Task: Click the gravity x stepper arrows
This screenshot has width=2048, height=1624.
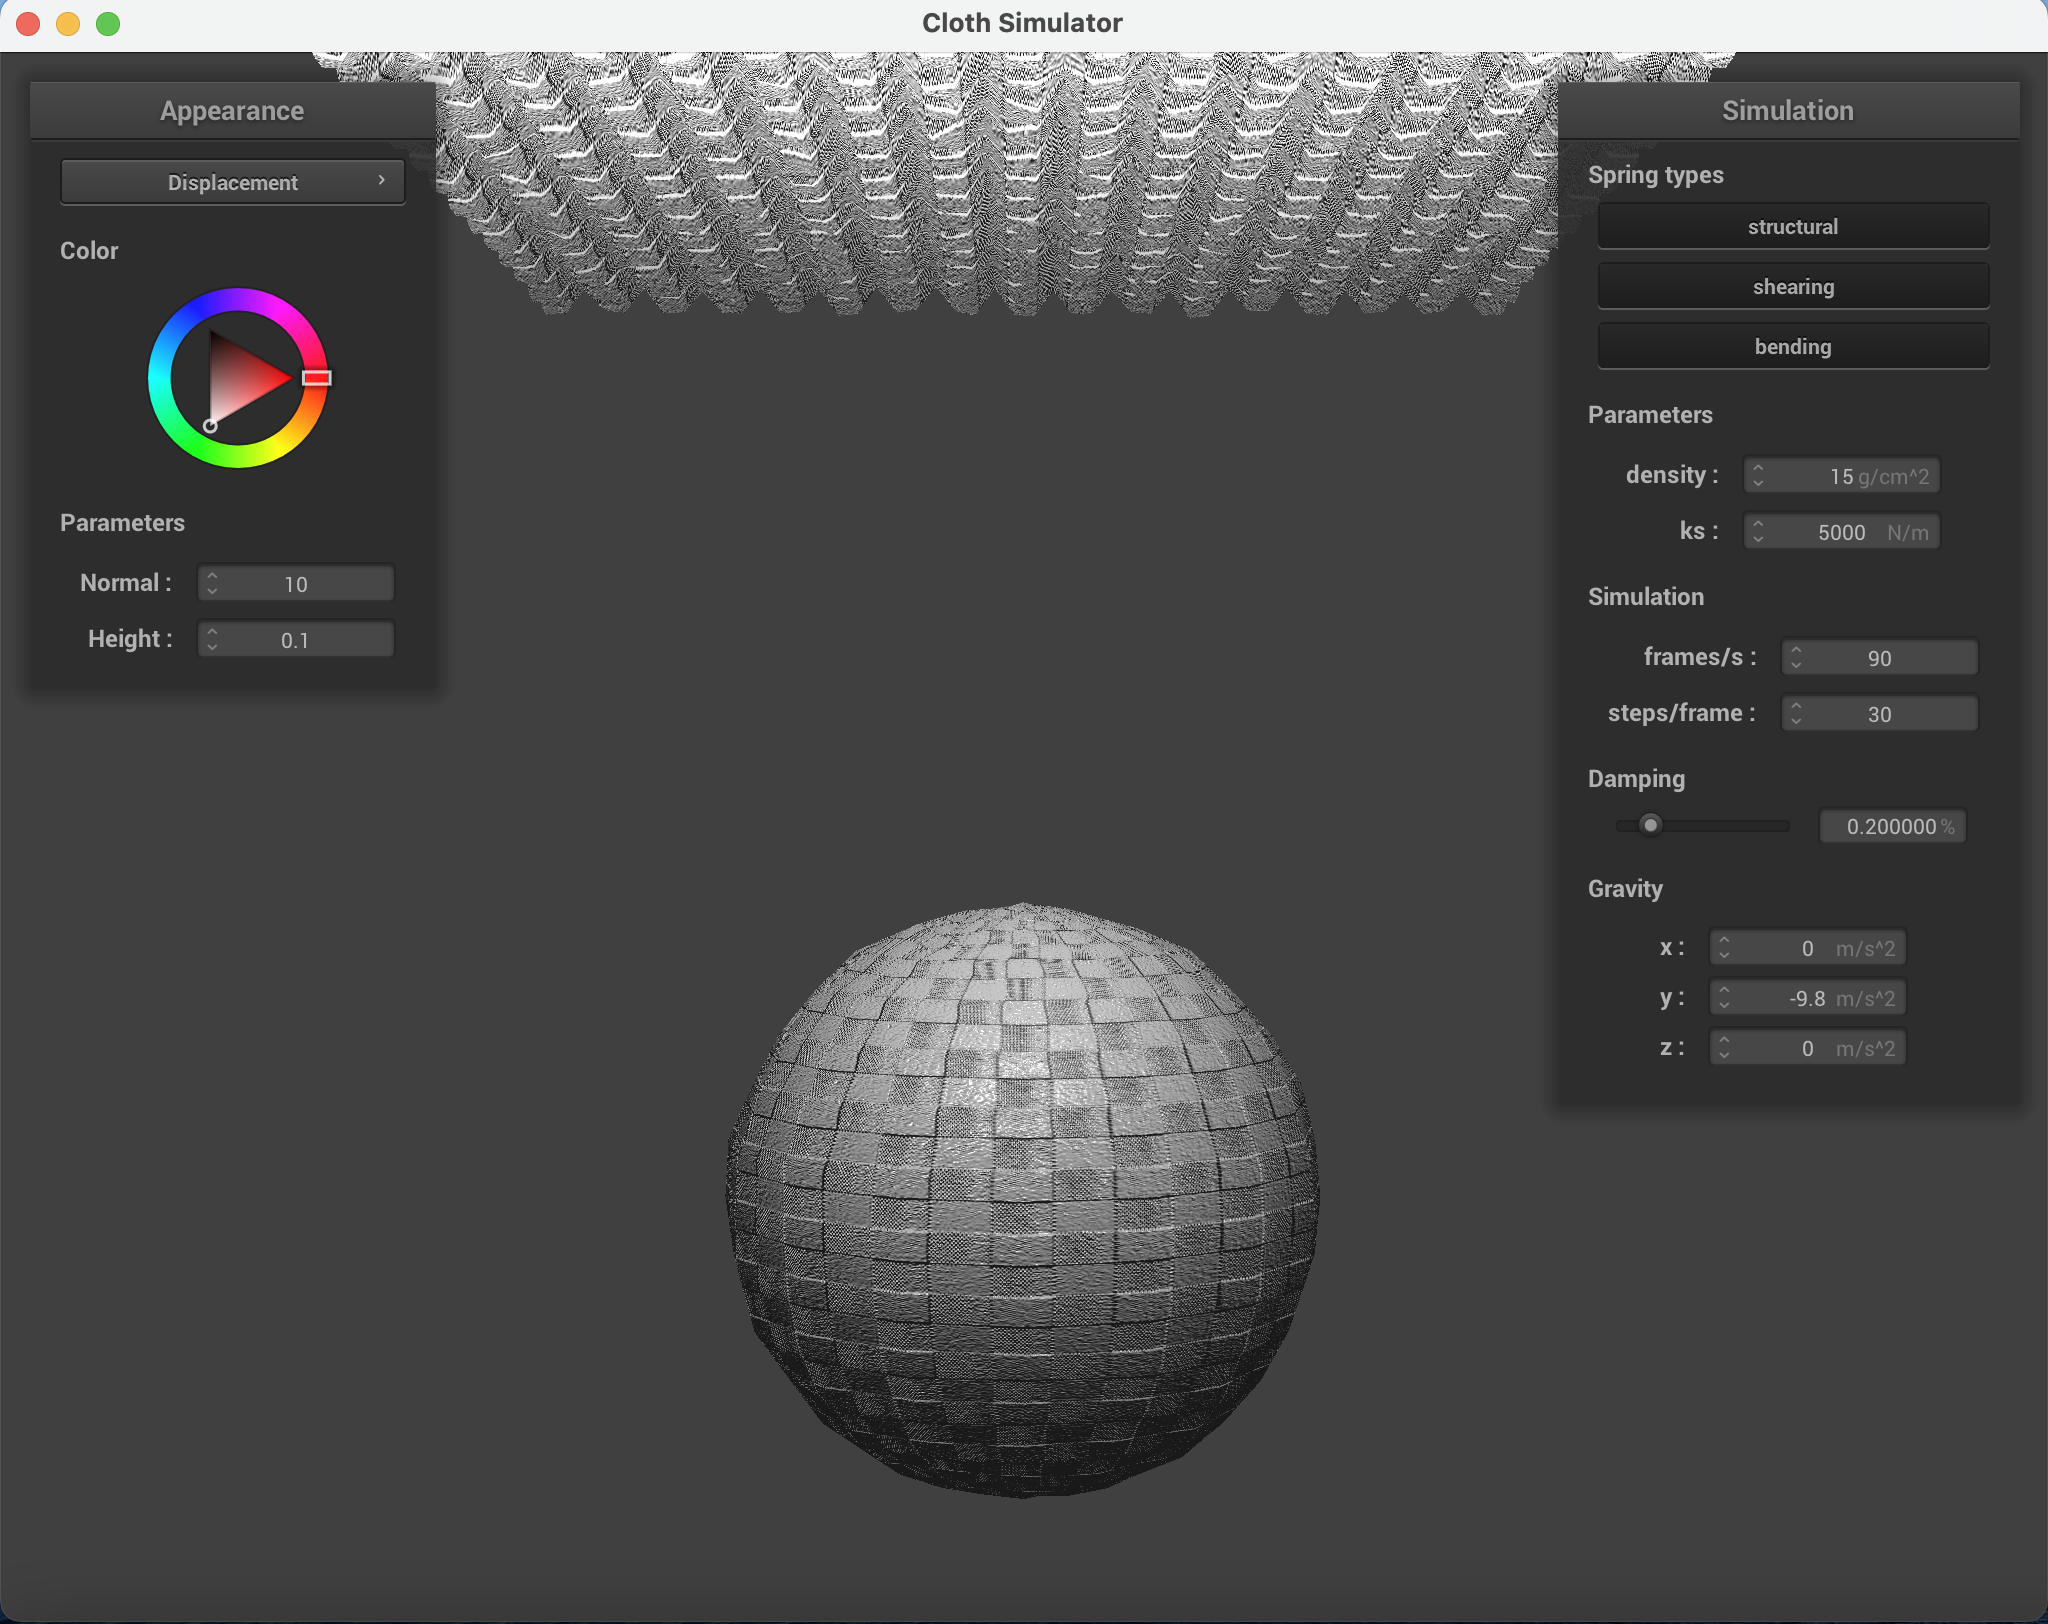Action: 1724,948
